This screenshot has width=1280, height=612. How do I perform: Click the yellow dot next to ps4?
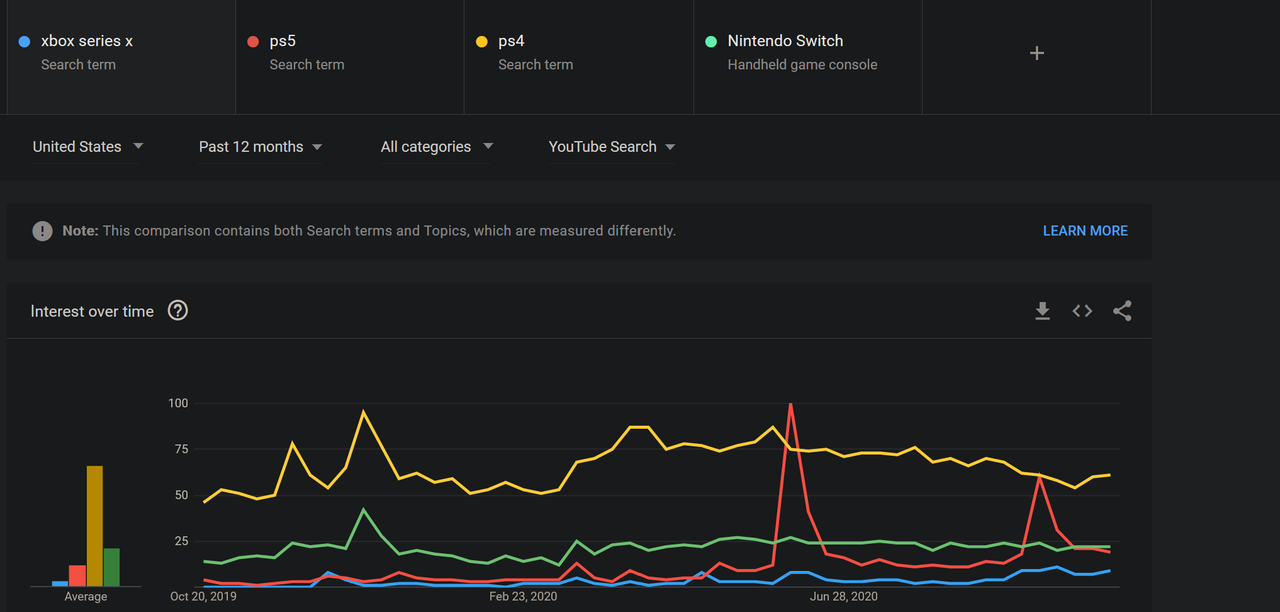pos(482,42)
